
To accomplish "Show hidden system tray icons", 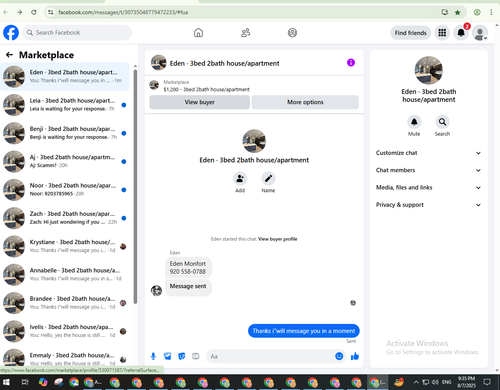I will 416,382.
